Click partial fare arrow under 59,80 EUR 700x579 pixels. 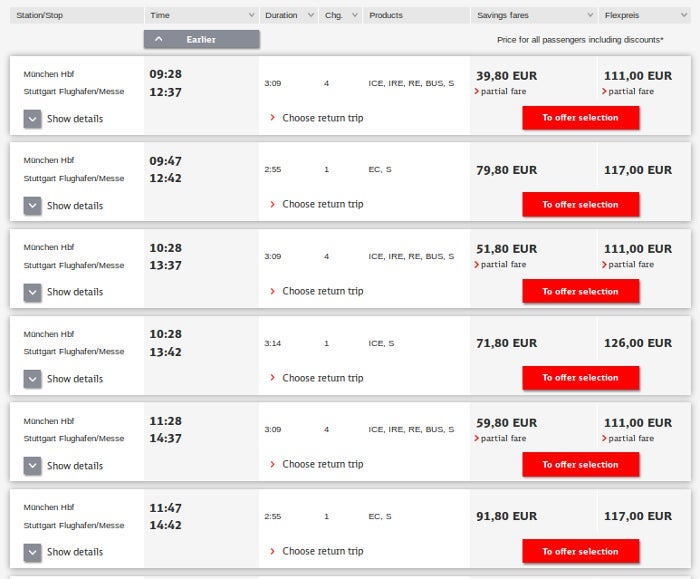477,438
